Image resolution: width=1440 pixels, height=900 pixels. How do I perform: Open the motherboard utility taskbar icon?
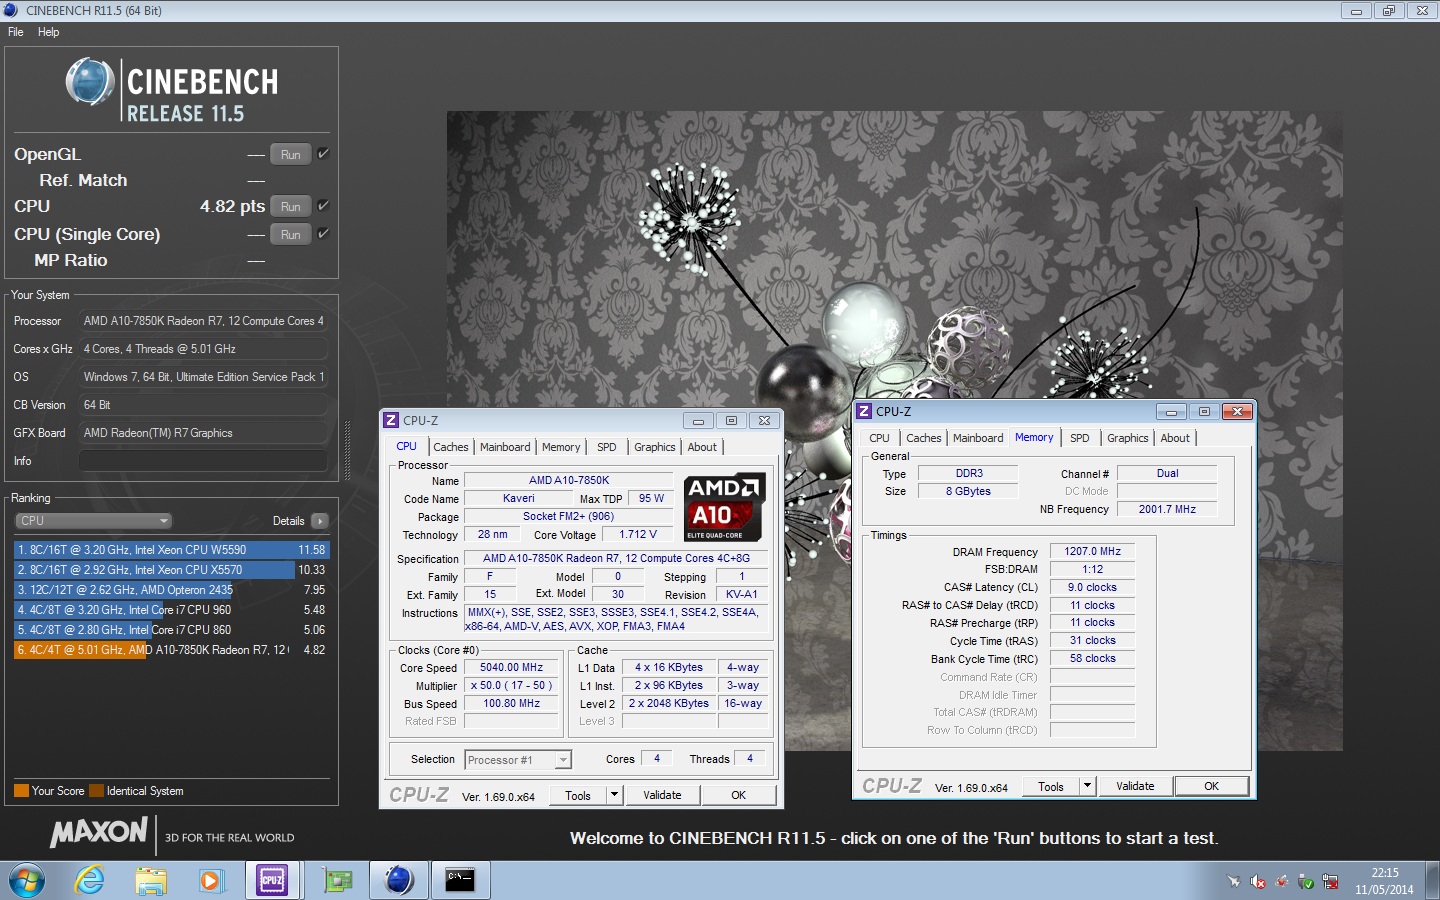click(x=337, y=880)
